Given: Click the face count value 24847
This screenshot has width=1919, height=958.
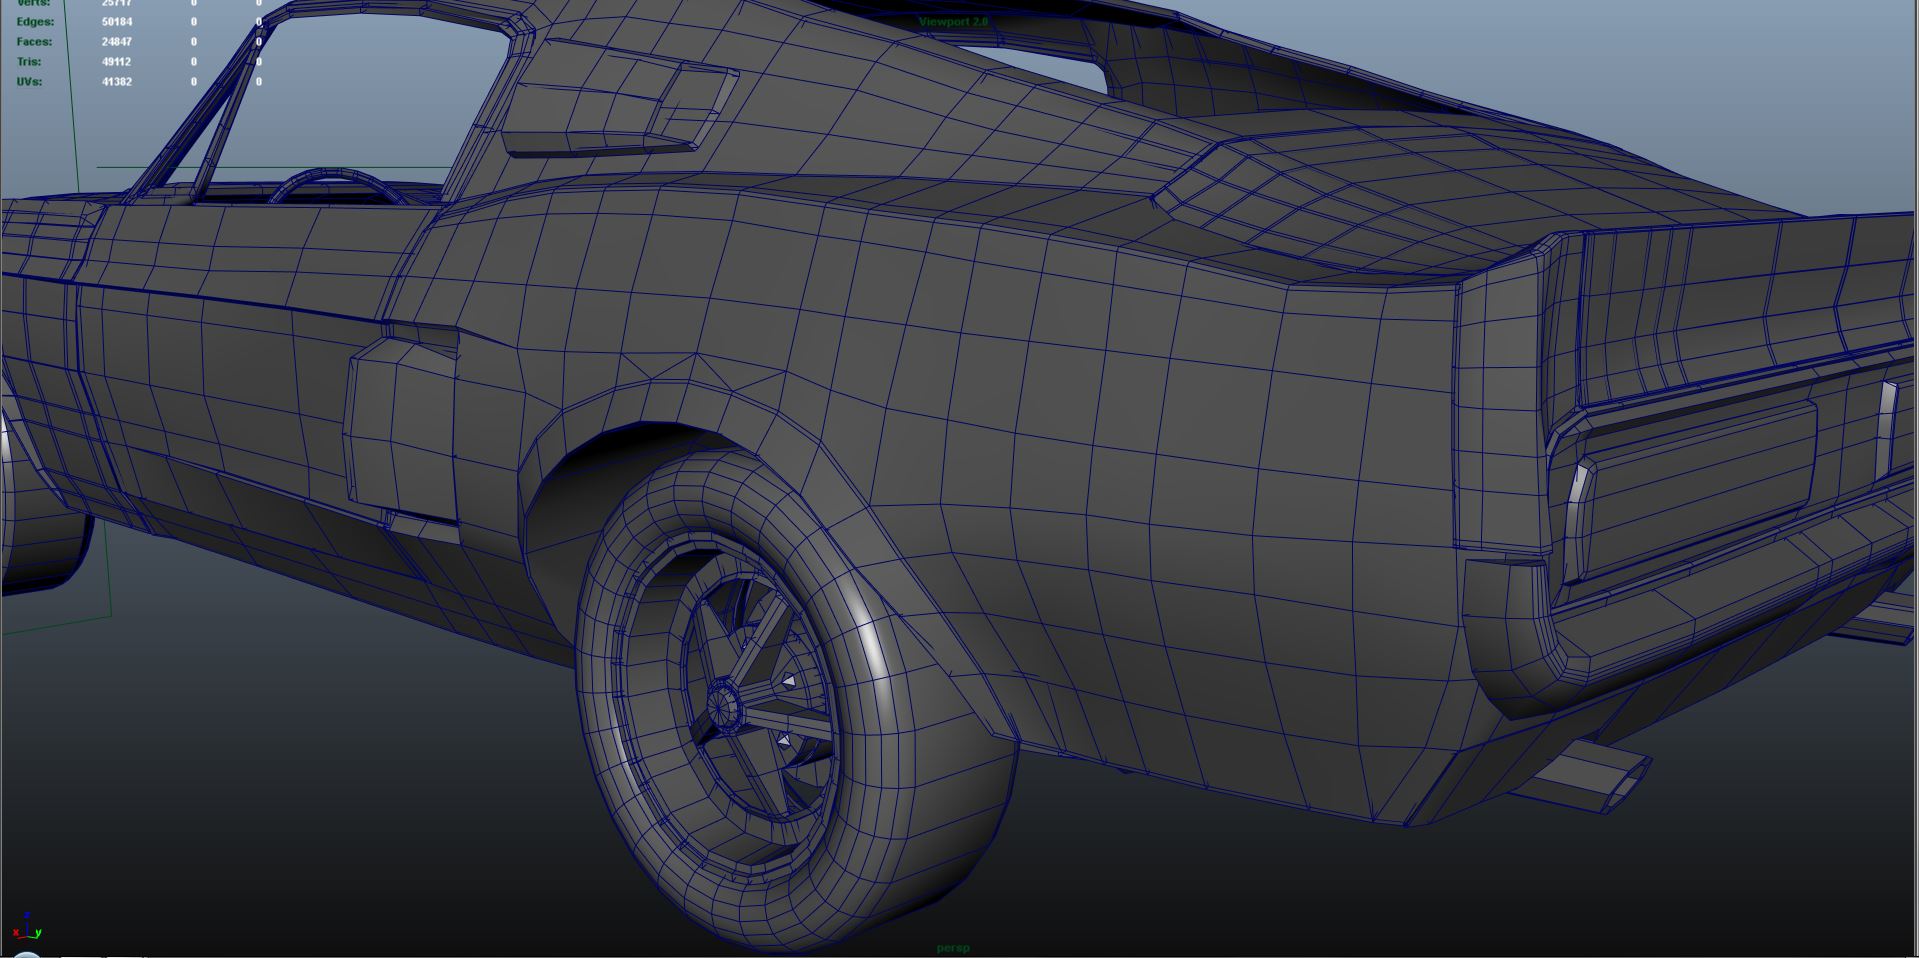Looking at the screenshot, I should tap(117, 42).
